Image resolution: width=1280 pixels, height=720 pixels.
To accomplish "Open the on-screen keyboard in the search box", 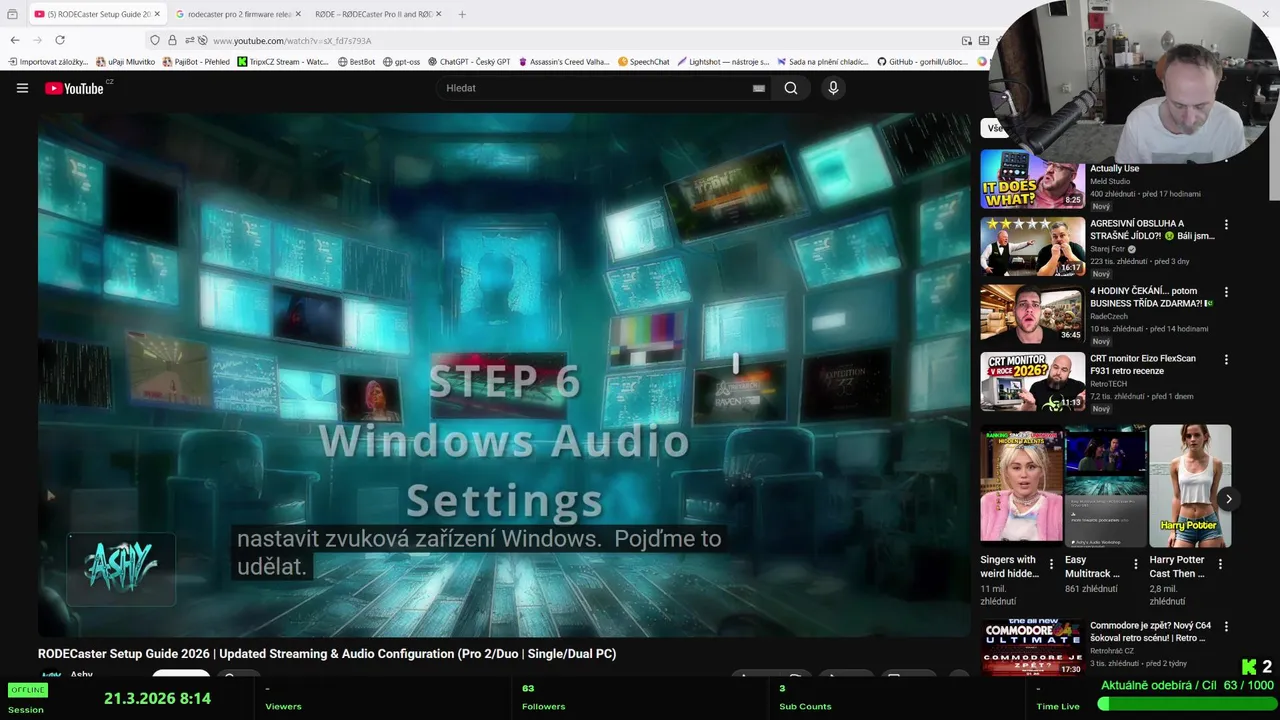I will [759, 88].
